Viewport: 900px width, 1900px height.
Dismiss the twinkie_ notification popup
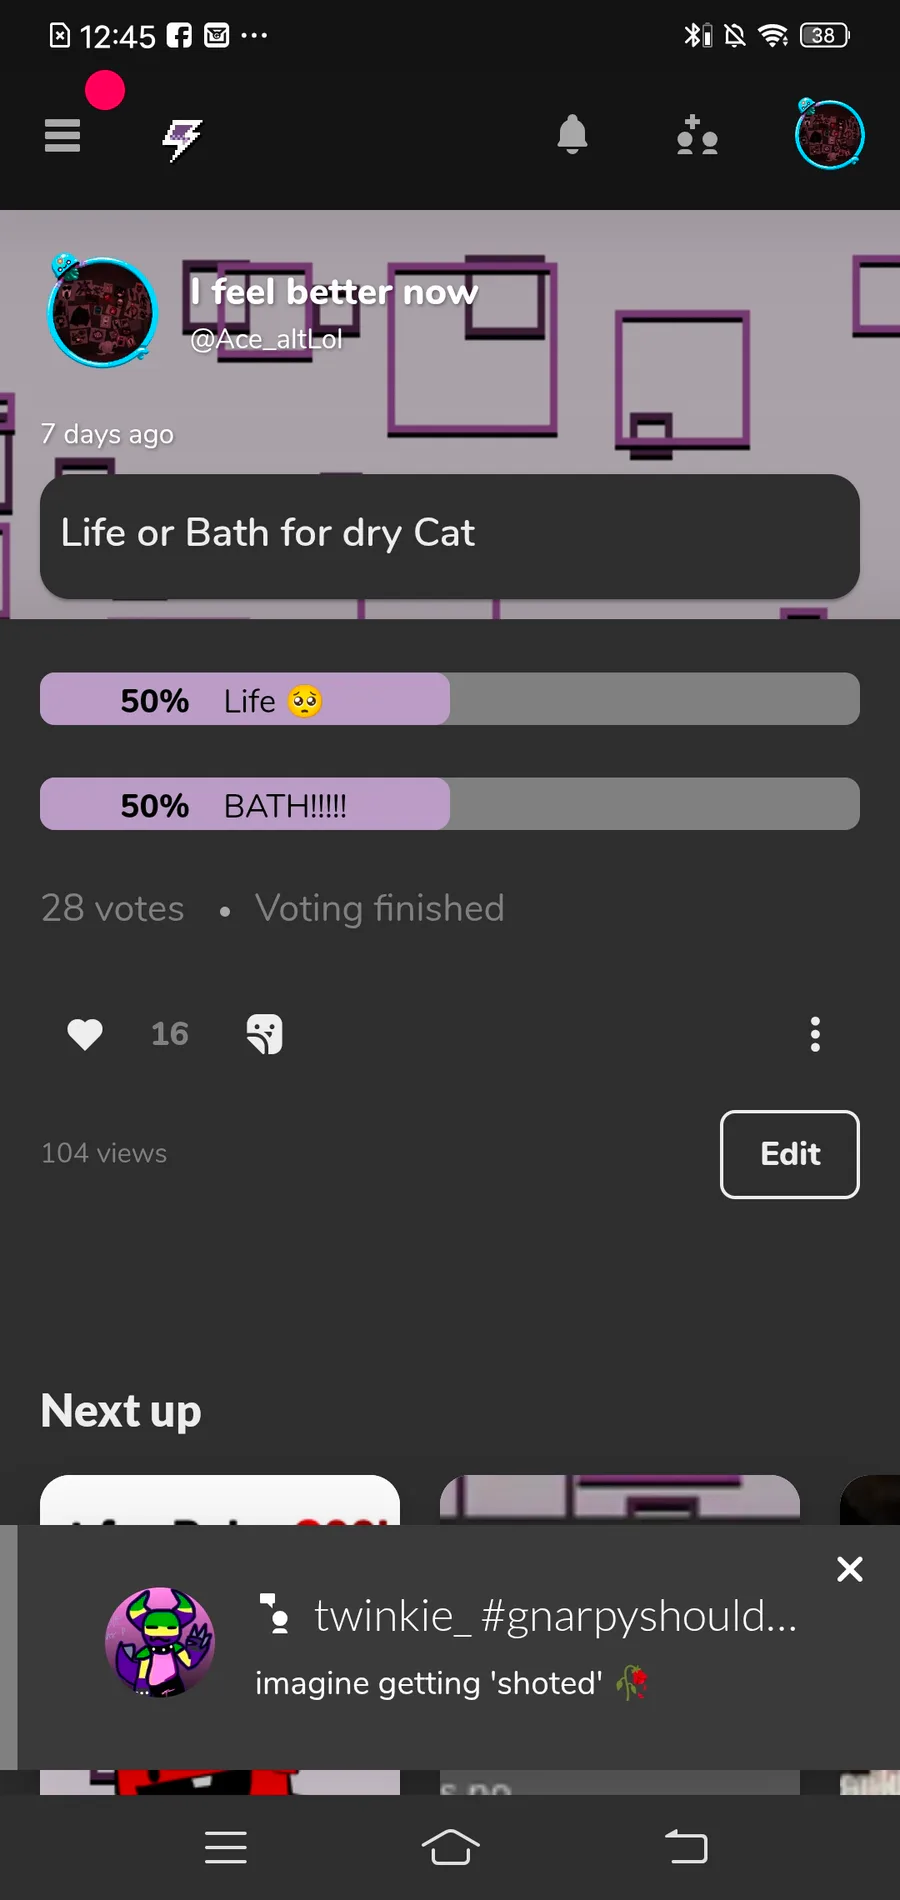tap(850, 1569)
